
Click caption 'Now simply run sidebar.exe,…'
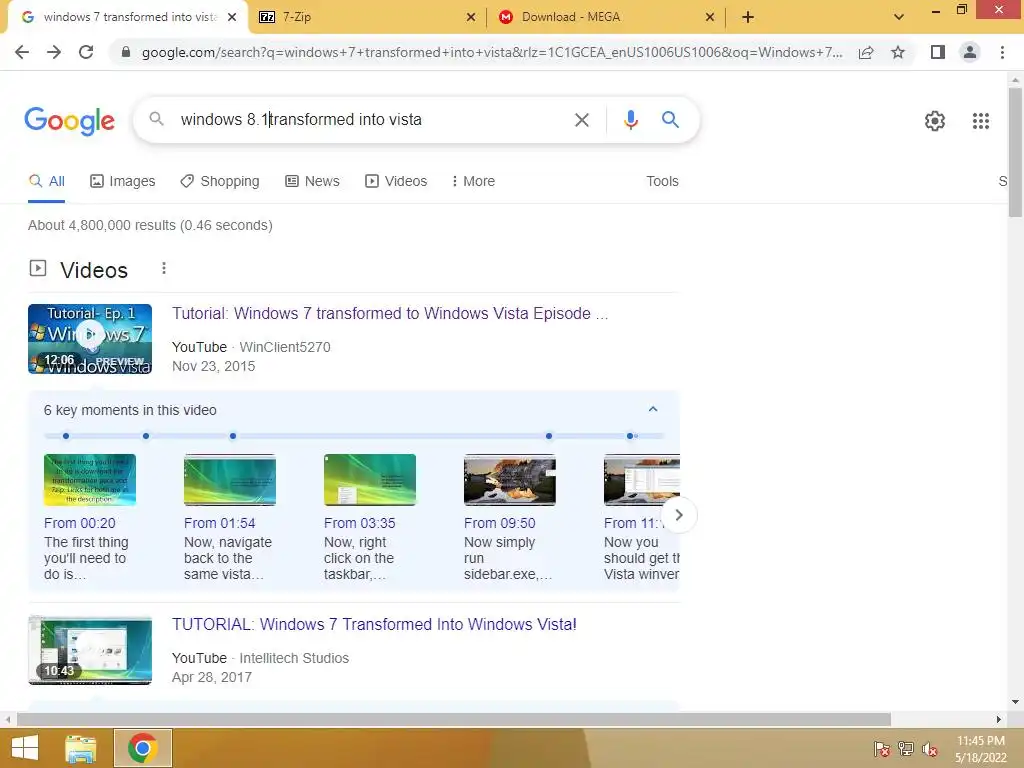(508, 558)
